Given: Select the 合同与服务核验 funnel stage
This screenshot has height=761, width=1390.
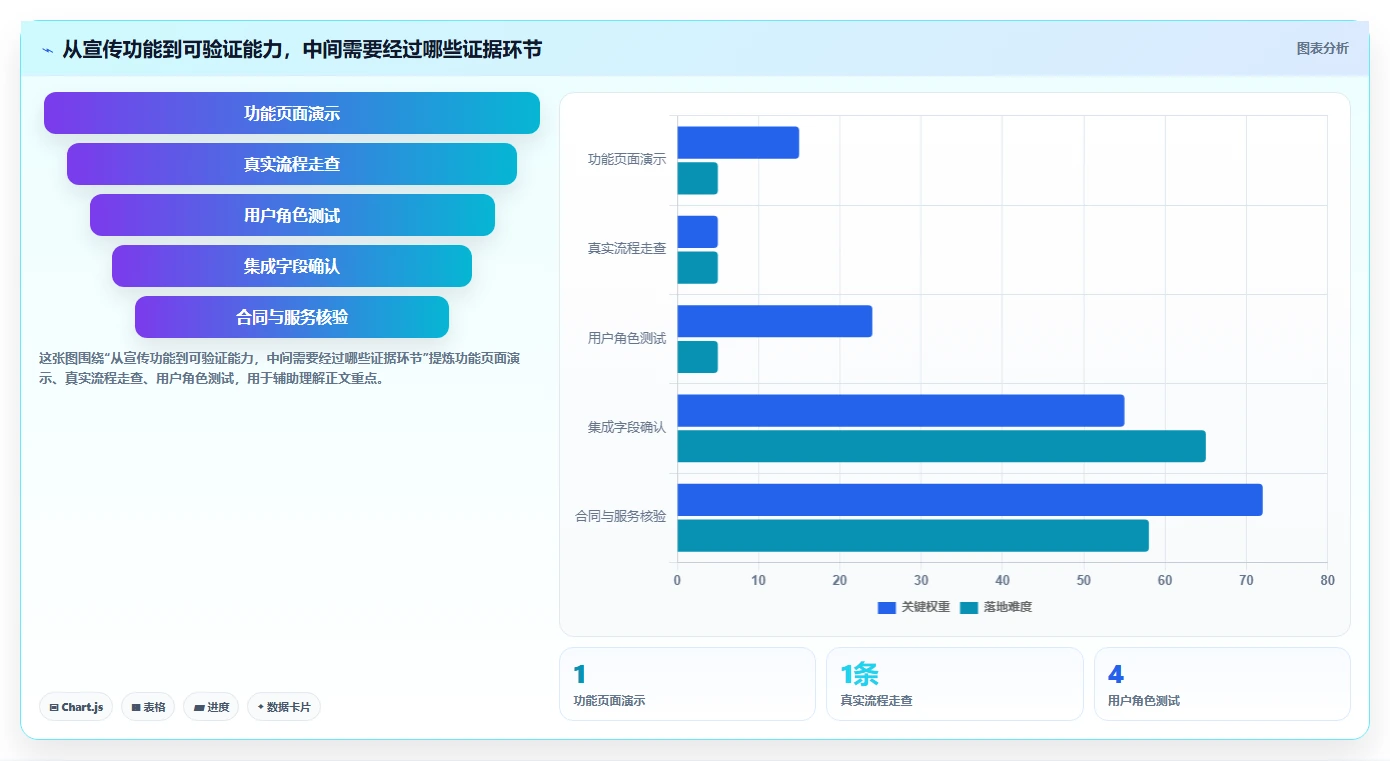Looking at the screenshot, I should (x=292, y=317).
